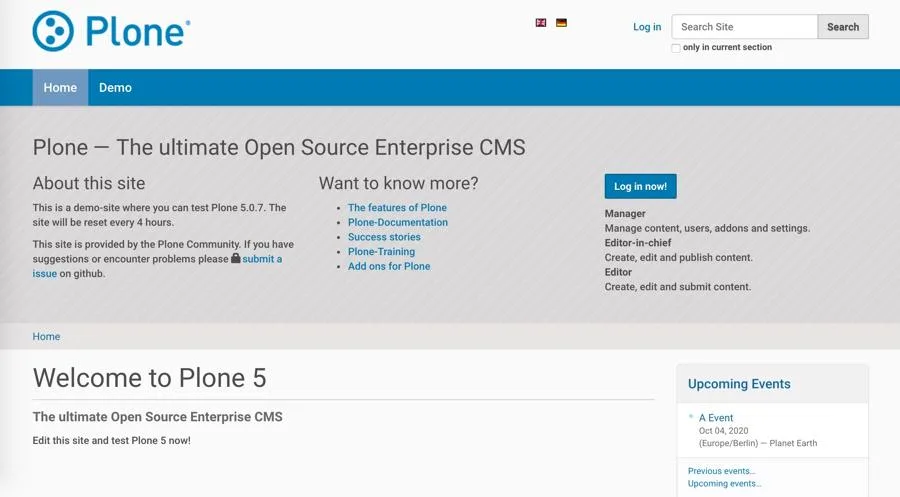Click the 'Manager' role label
This screenshot has width=900, height=497.
tap(625, 213)
